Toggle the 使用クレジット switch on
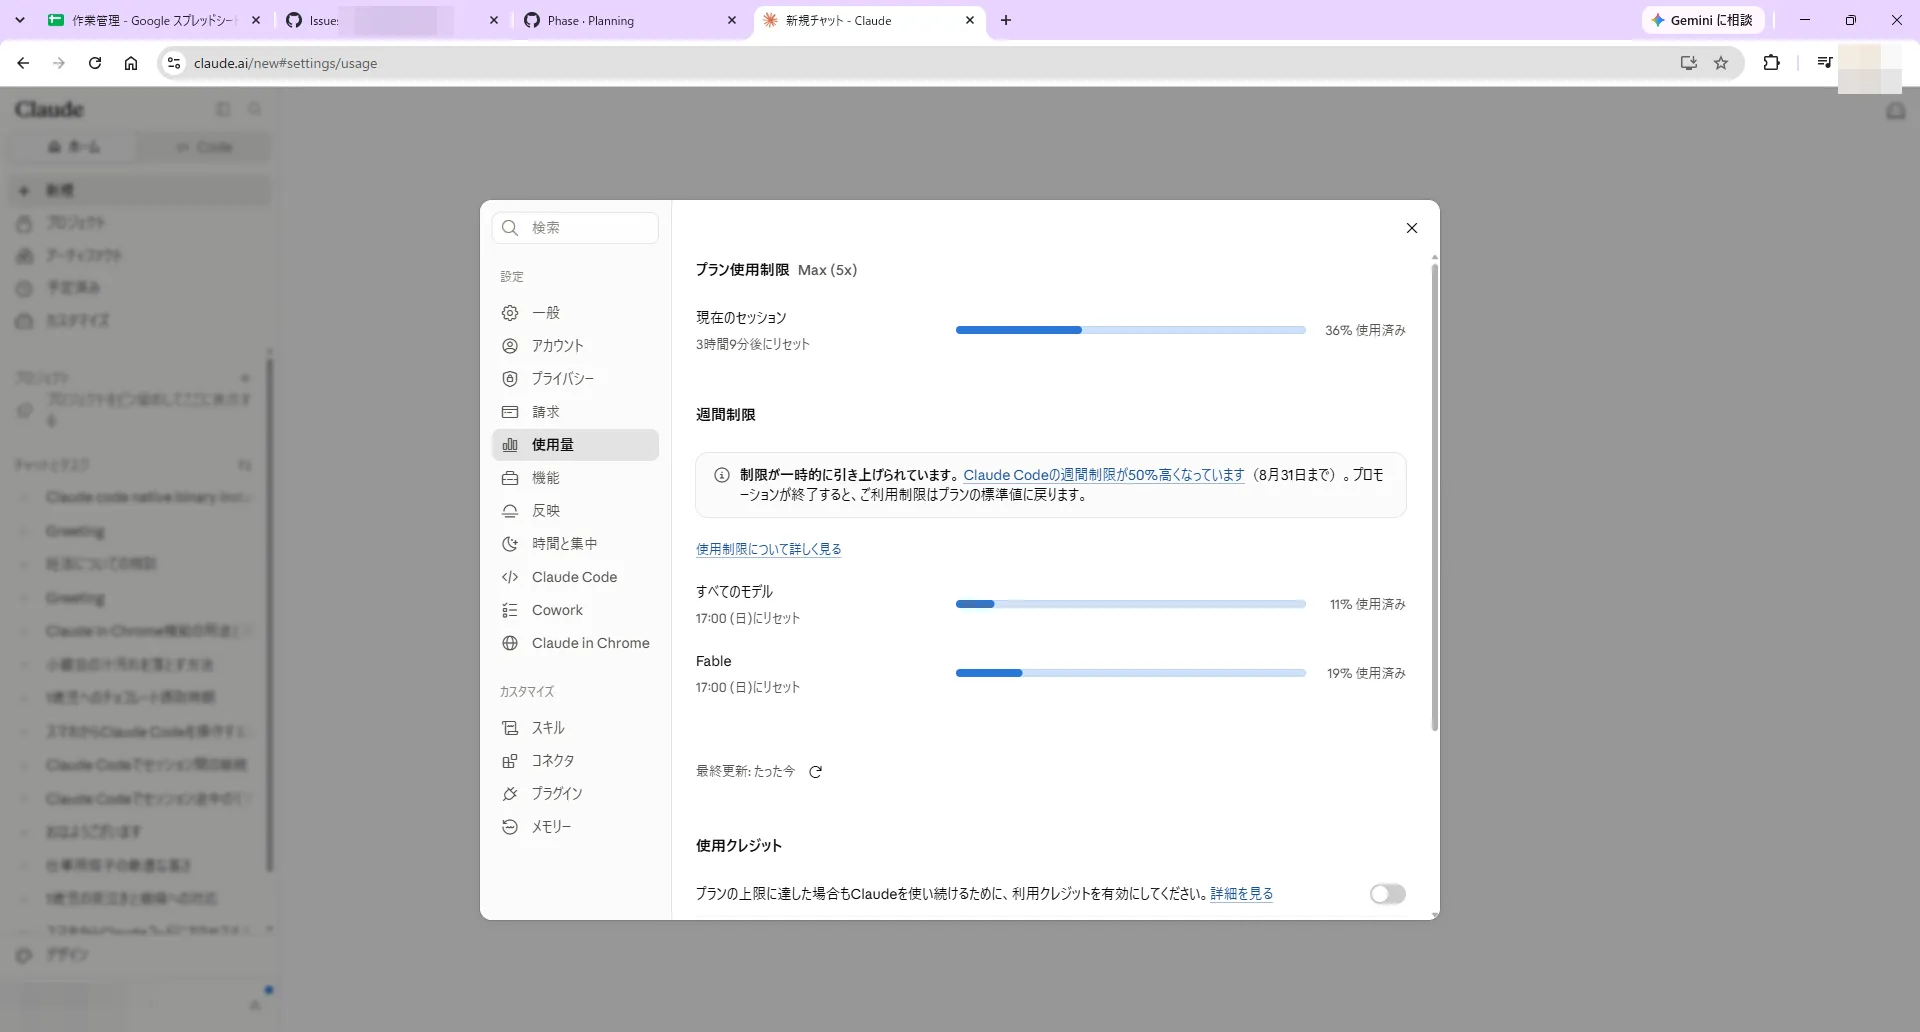 [1387, 894]
